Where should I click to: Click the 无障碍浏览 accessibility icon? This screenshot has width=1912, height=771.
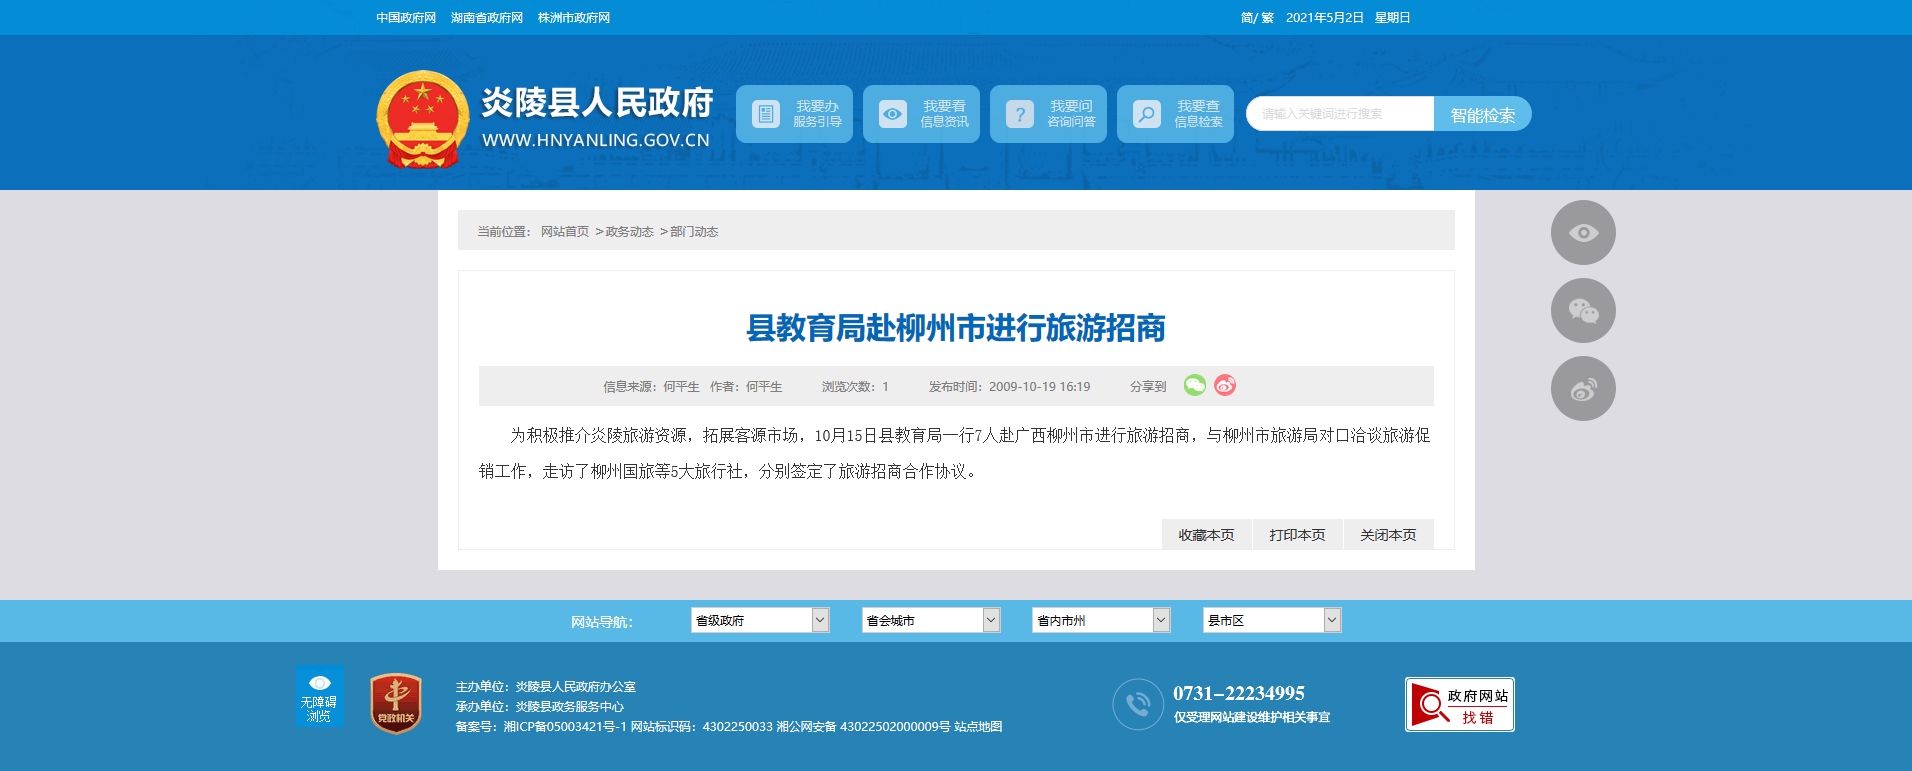319,697
